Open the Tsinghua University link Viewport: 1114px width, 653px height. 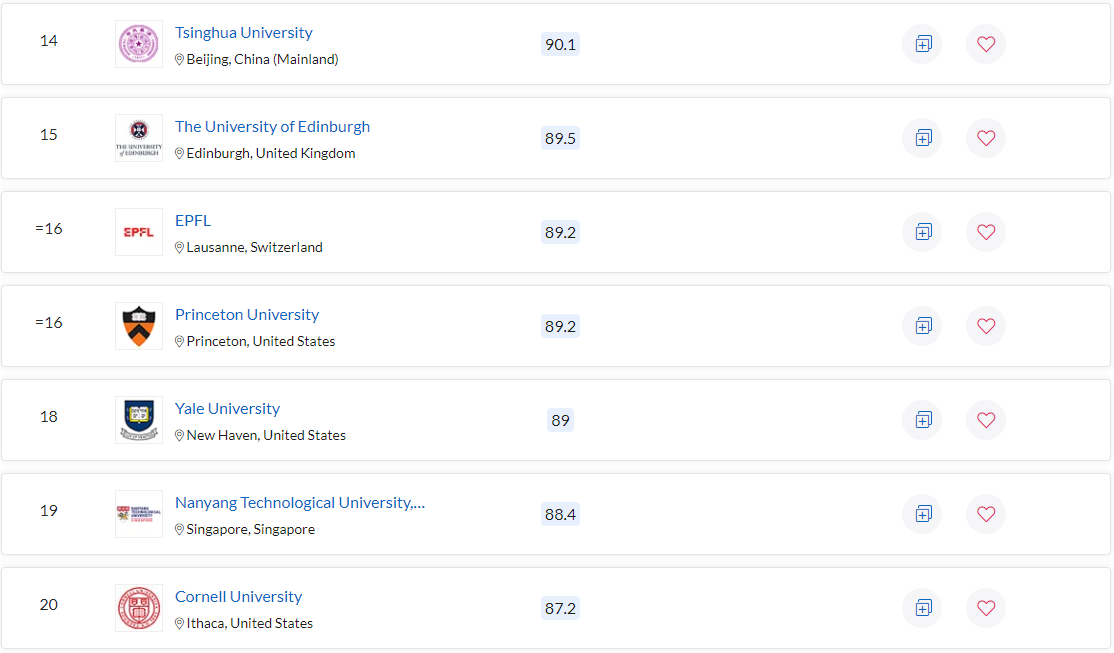click(x=244, y=33)
